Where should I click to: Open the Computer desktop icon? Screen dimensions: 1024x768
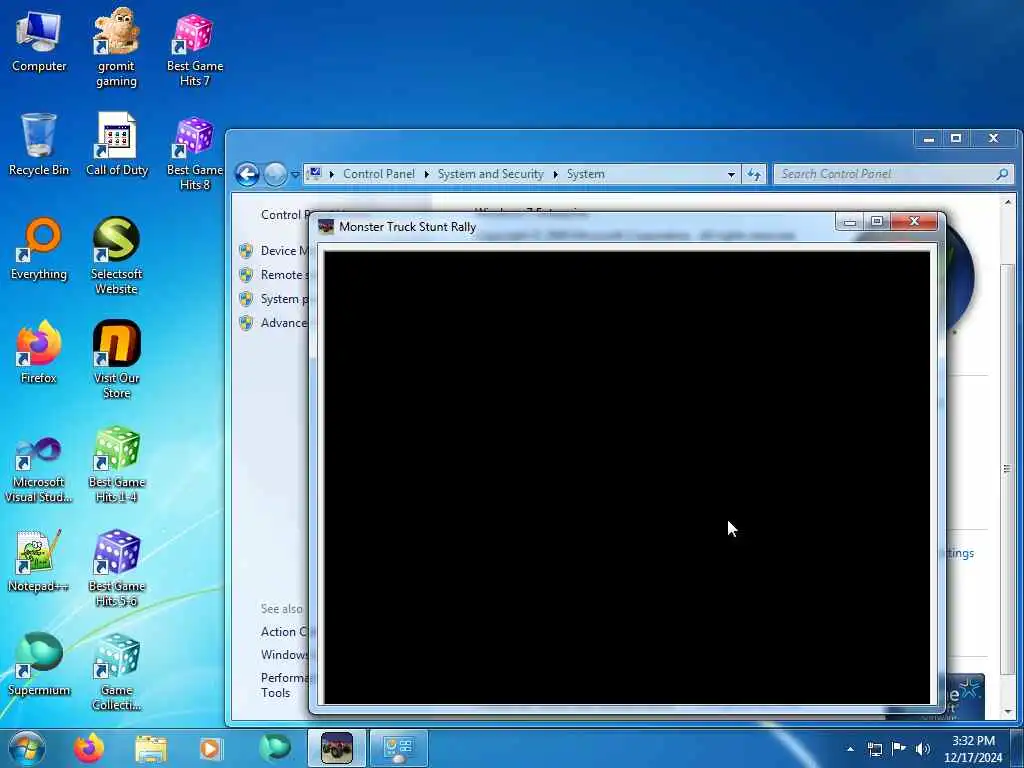tap(39, 39)
